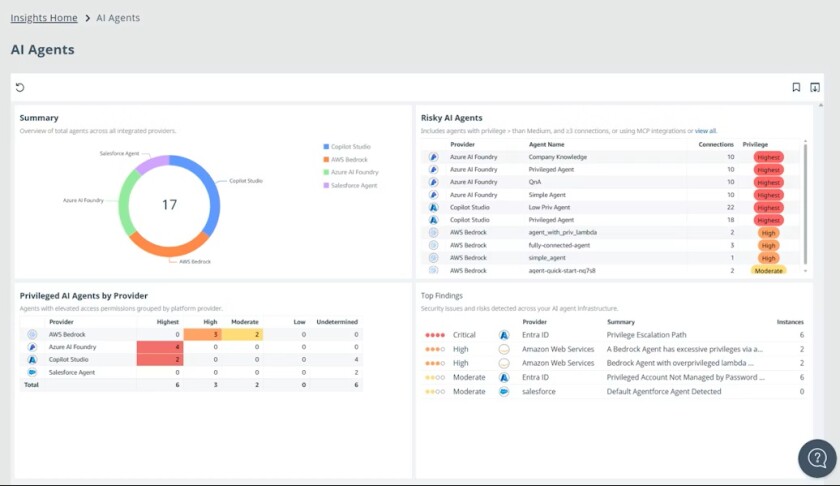The width and height of the screenshot is (840, 486).
Task: Click Copilot Studio icon for Low Priv Agent
Action: [x=433, y=207]
